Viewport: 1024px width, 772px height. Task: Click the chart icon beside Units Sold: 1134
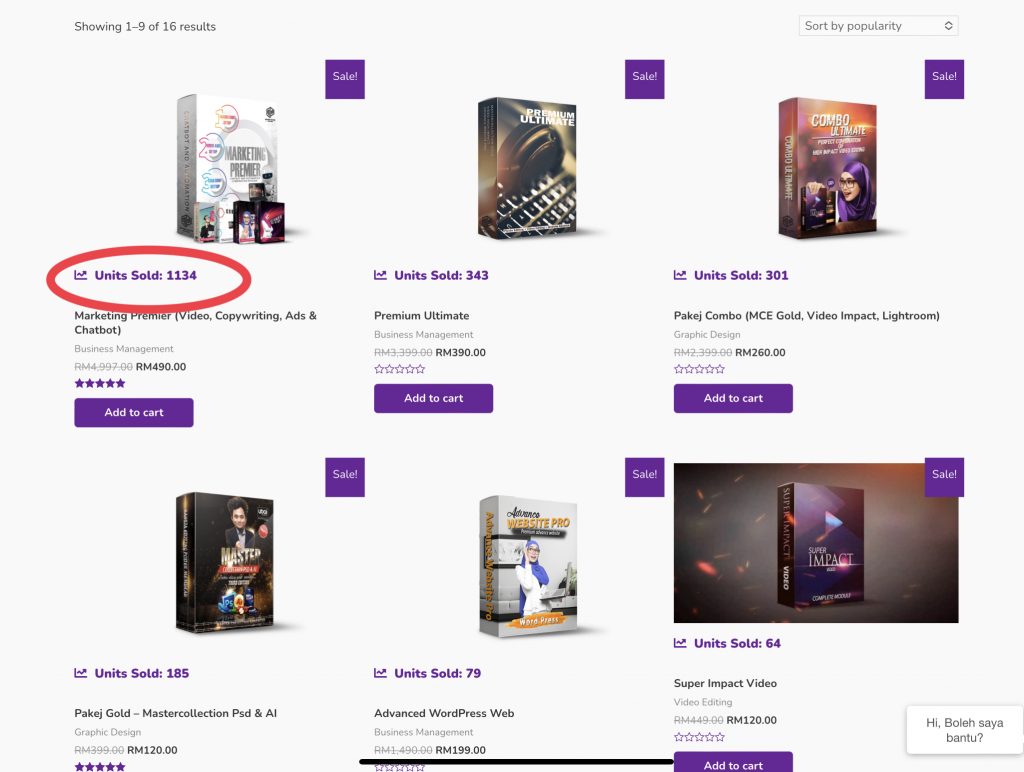pyautogui.click(x=81, y=275)
